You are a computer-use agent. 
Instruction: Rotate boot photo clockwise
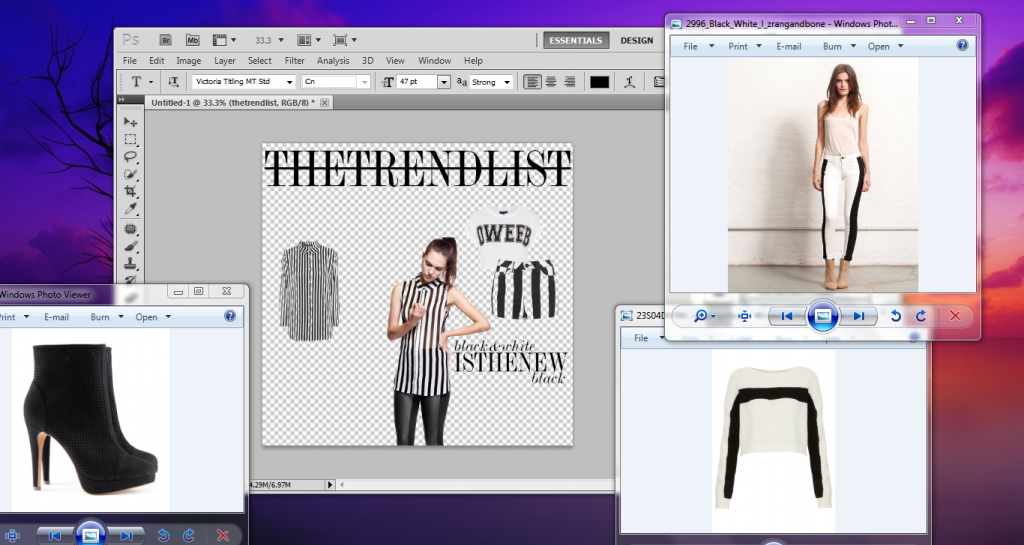(x=189, y=536)
